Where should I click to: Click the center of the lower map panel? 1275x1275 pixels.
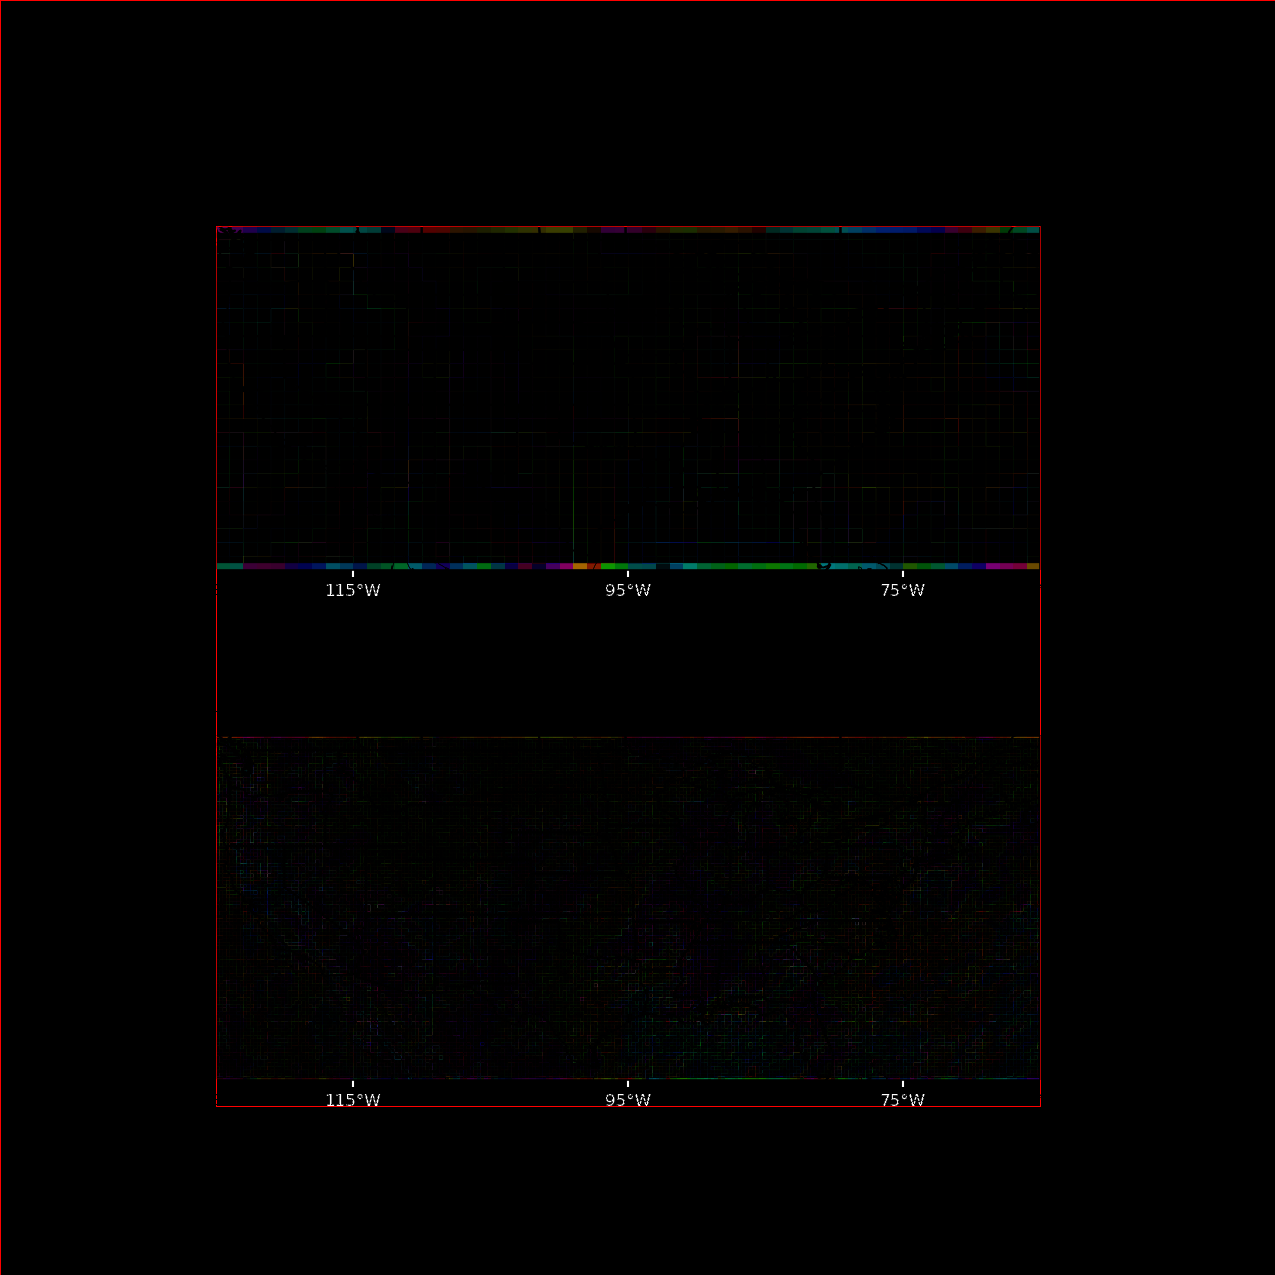628,908
